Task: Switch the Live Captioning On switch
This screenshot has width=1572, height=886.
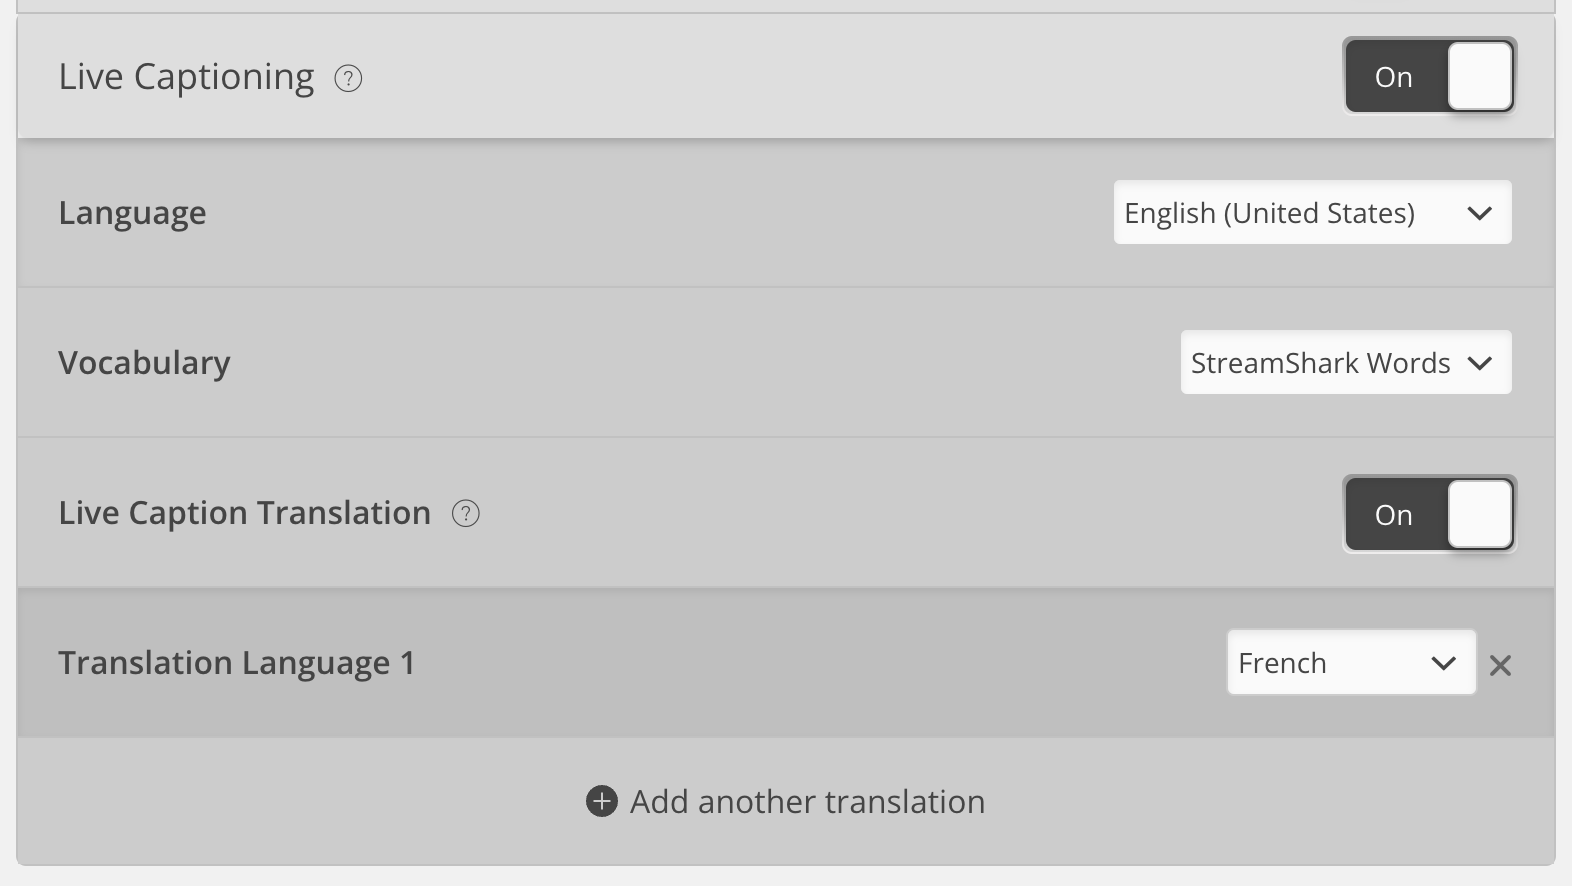Action: coord(1428,76)
